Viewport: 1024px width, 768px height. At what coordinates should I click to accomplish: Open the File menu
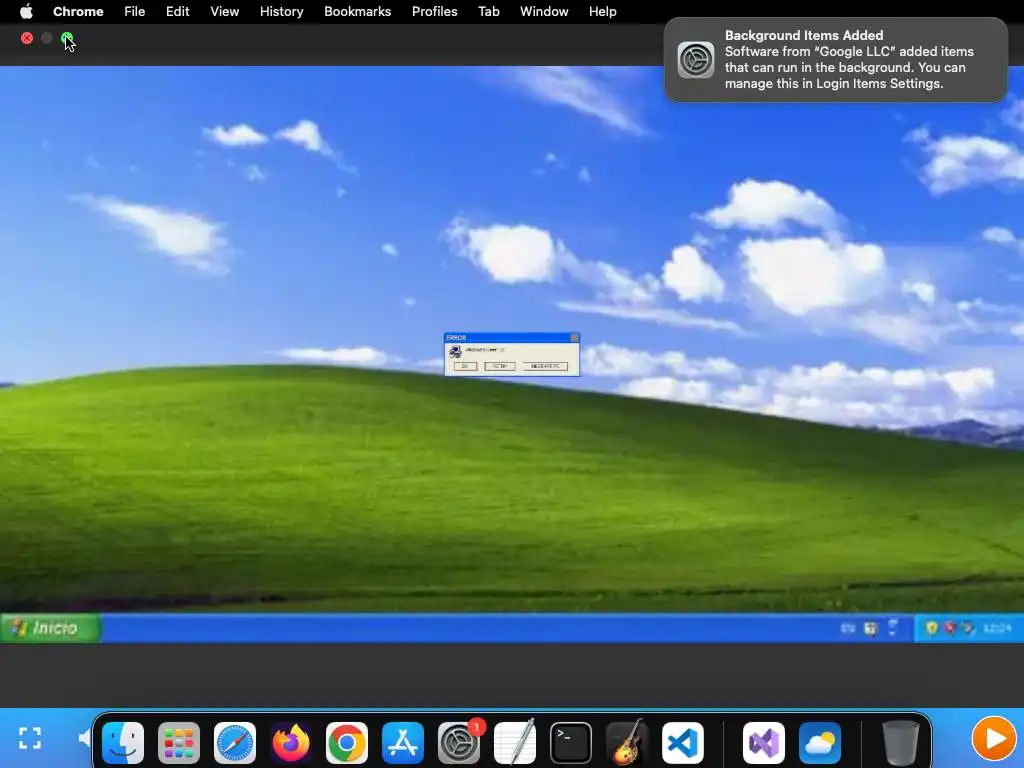coord(135,11)
